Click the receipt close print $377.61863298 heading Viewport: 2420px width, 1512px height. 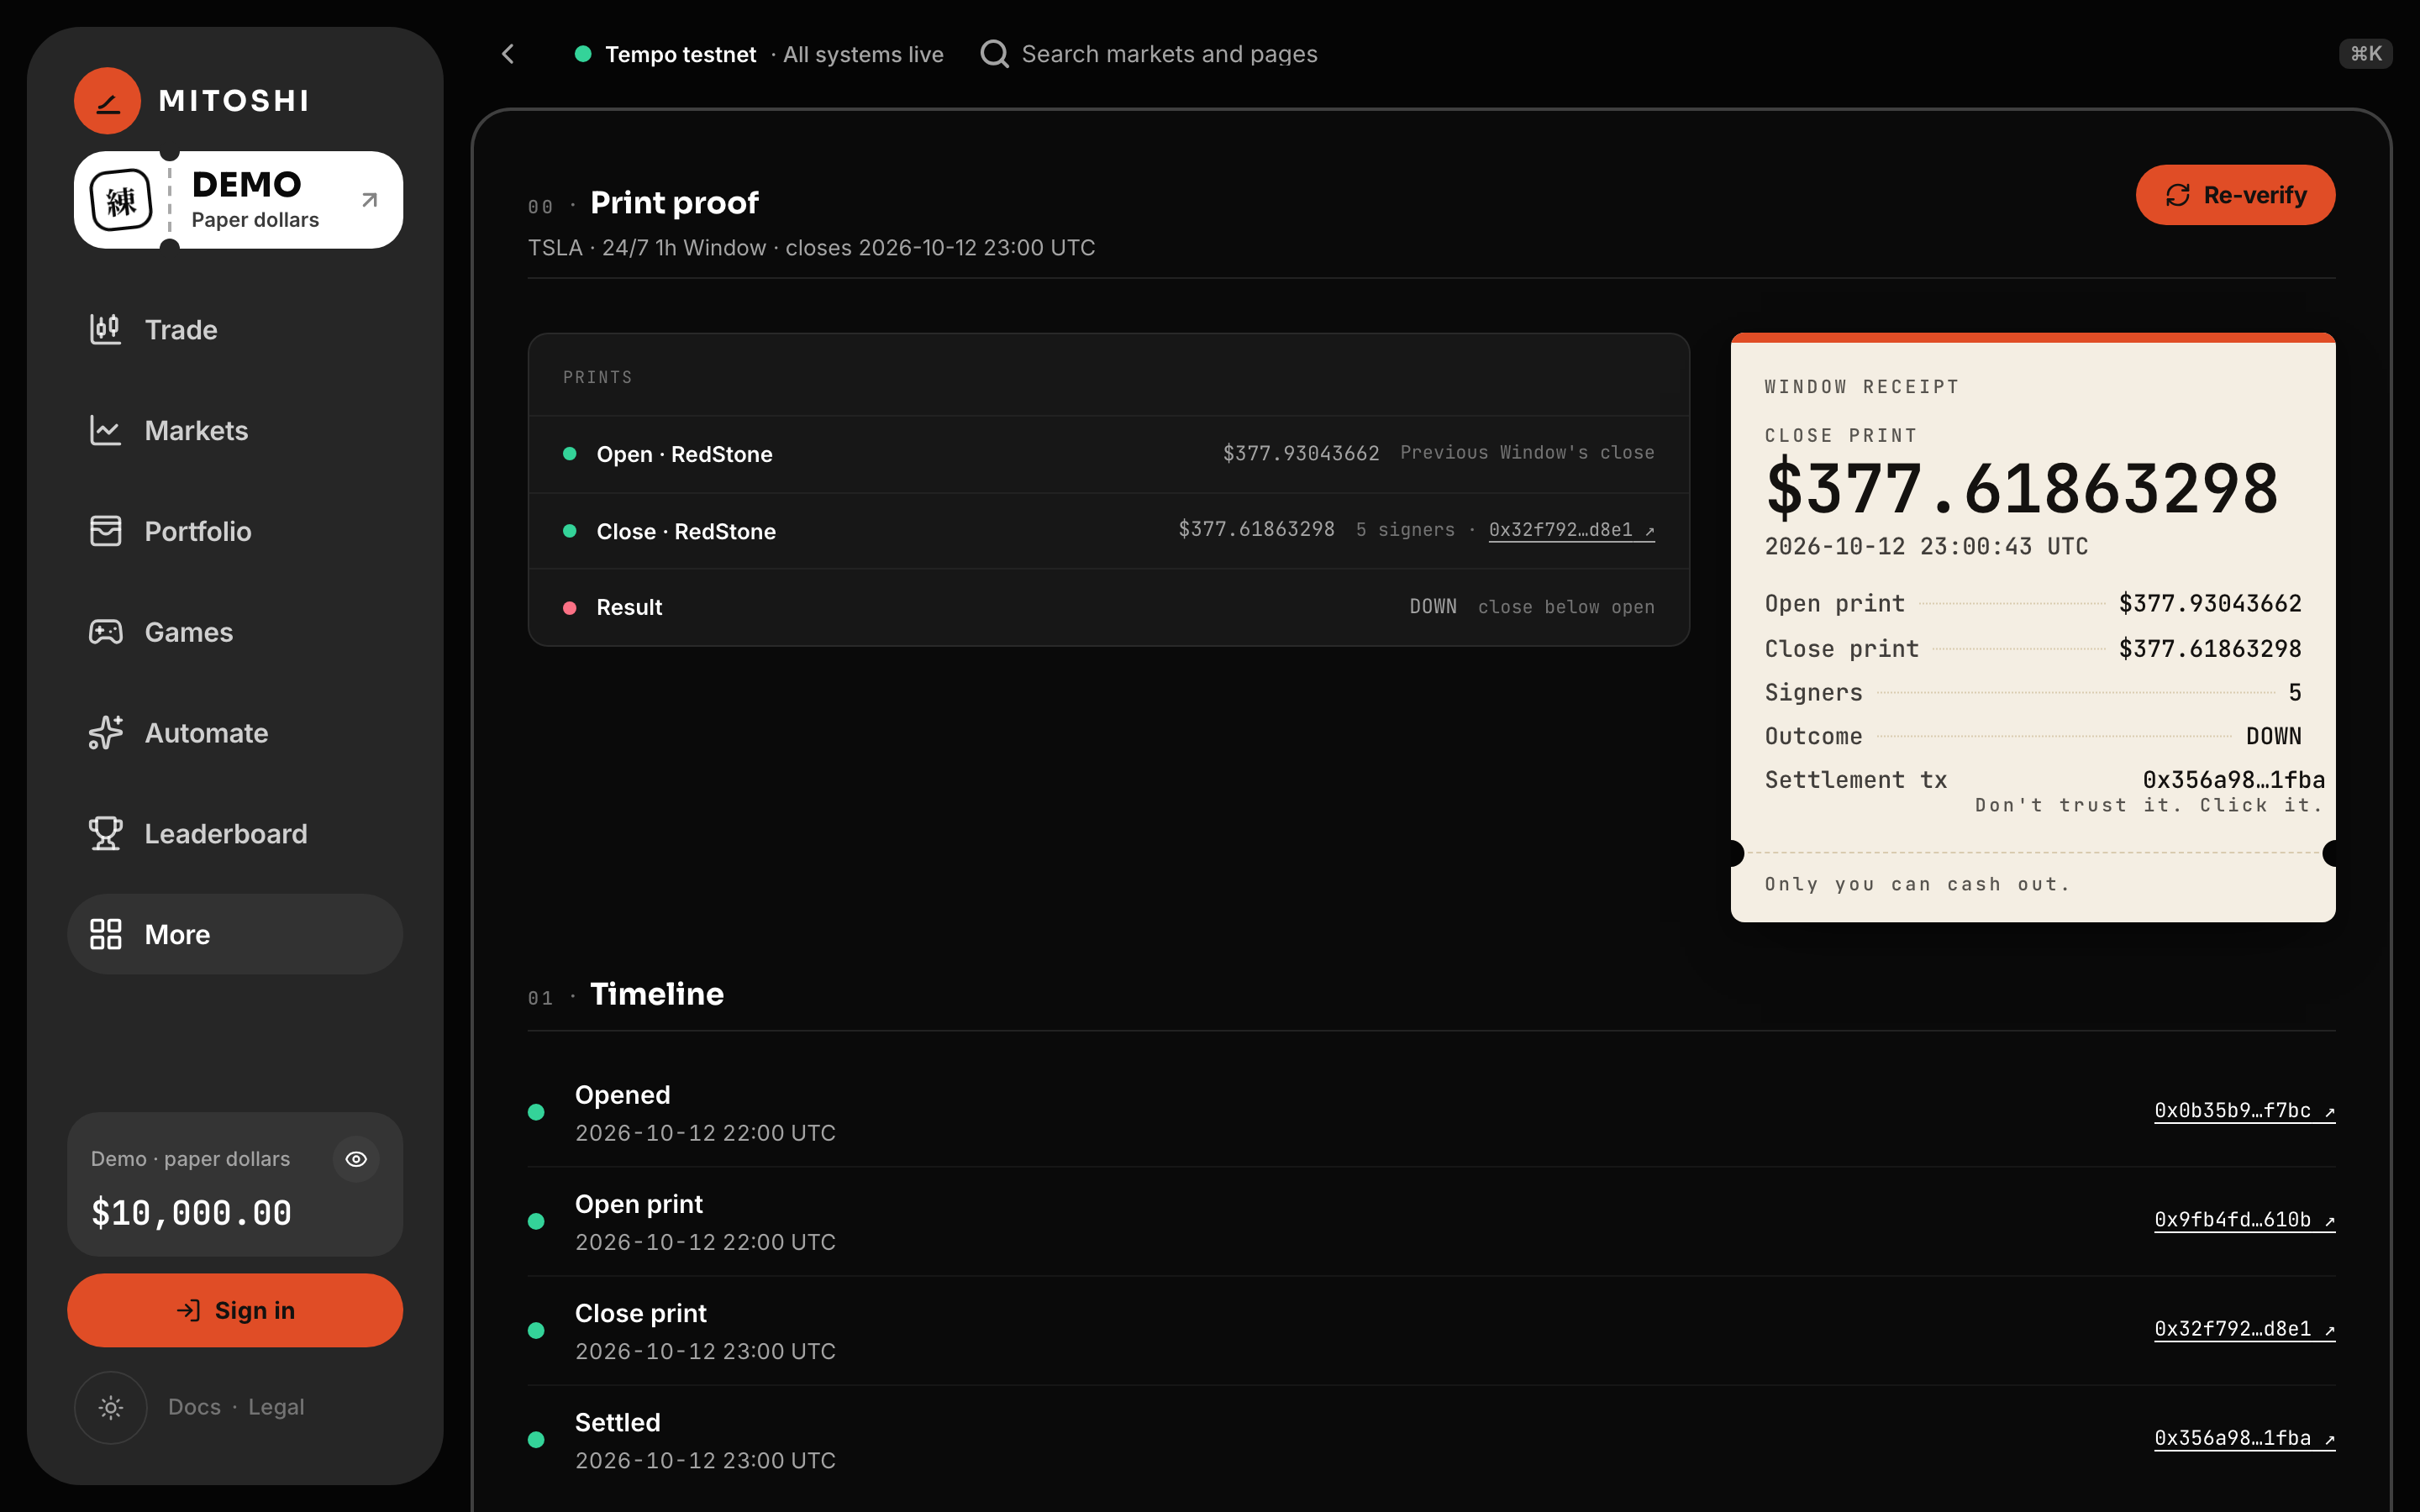pyautogui.click(x=2022, y=489)
